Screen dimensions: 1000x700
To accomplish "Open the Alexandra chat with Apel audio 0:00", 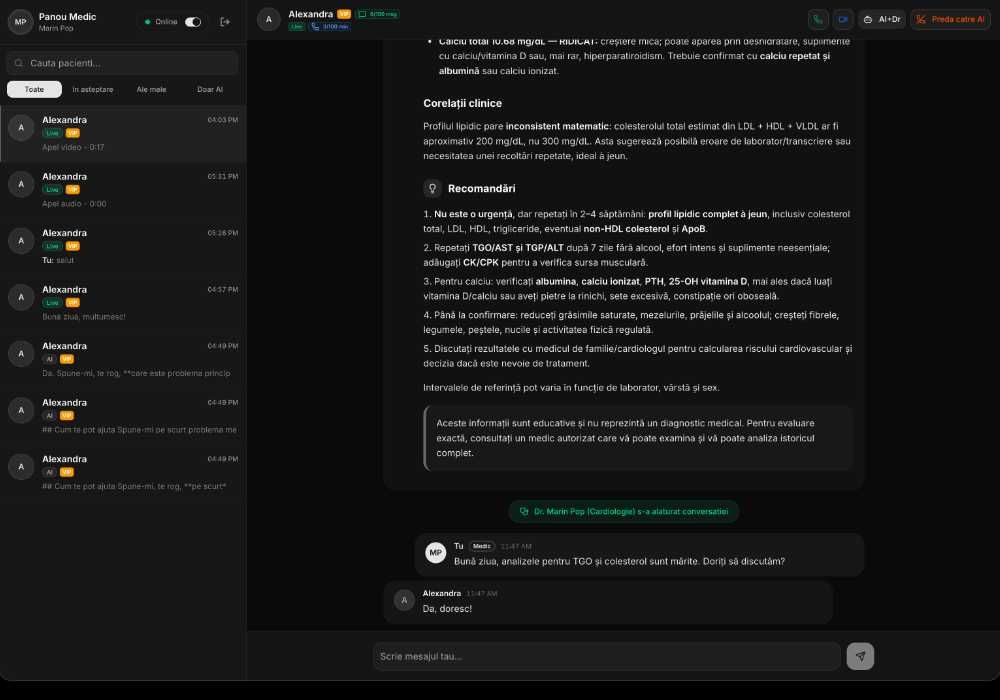I will click(123, 190).
